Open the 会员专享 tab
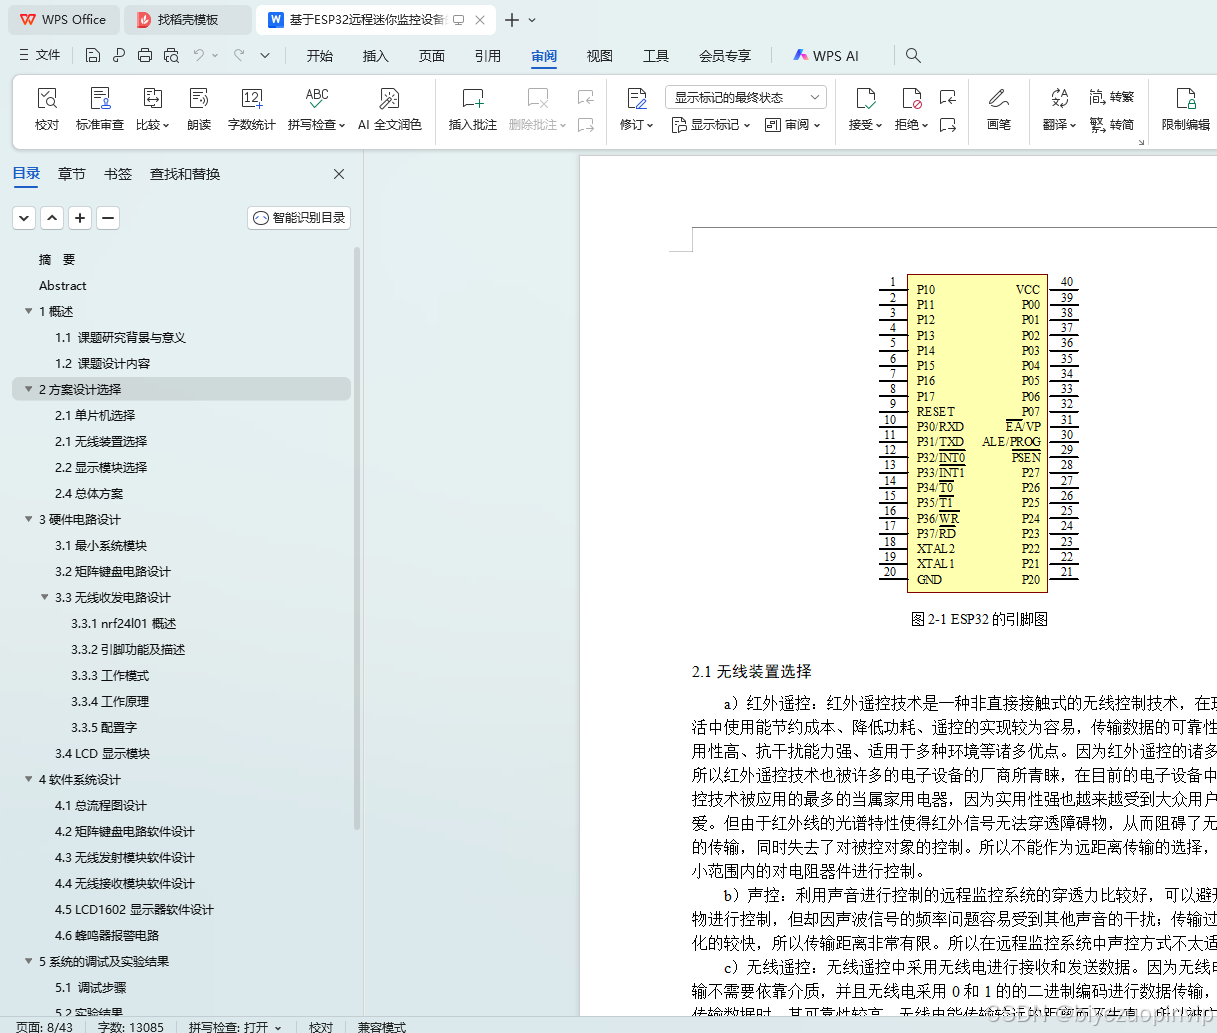Image resolution: width=1217 pixels, height=1033 pixels. click(725, 56)
